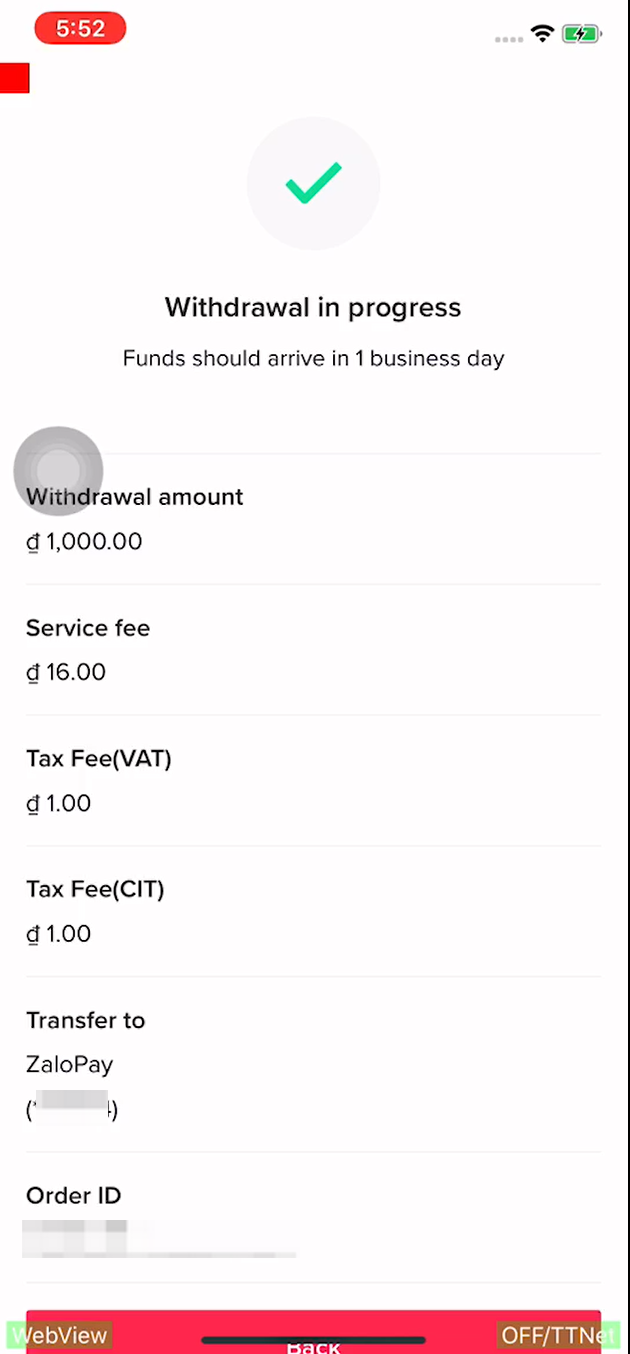Tap the green WebView debug label
Viewport: 630px width, 1354px height.
click(x=59, y=1336)
